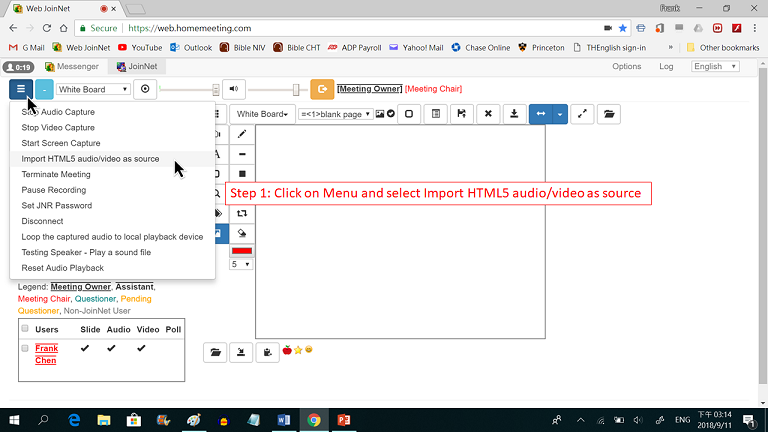Screen dimensions: 768x432
Task: Click the hamburger menu button
Action: [21, 89]
